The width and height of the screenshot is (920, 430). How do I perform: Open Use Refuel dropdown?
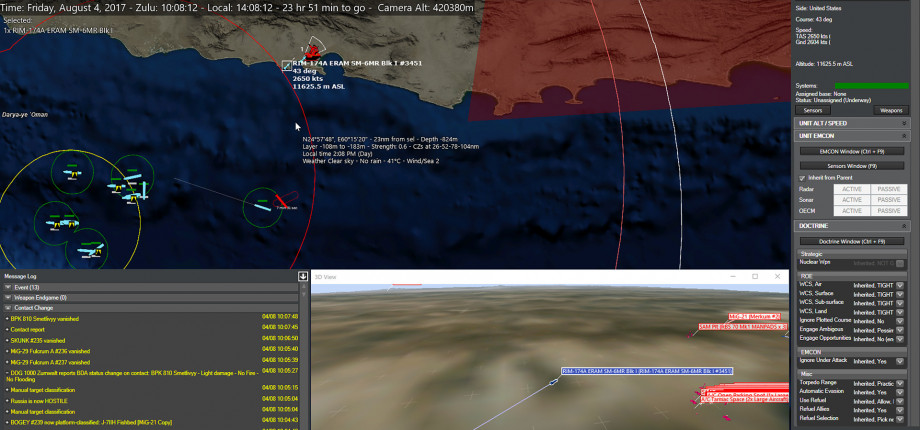(899, 401)
